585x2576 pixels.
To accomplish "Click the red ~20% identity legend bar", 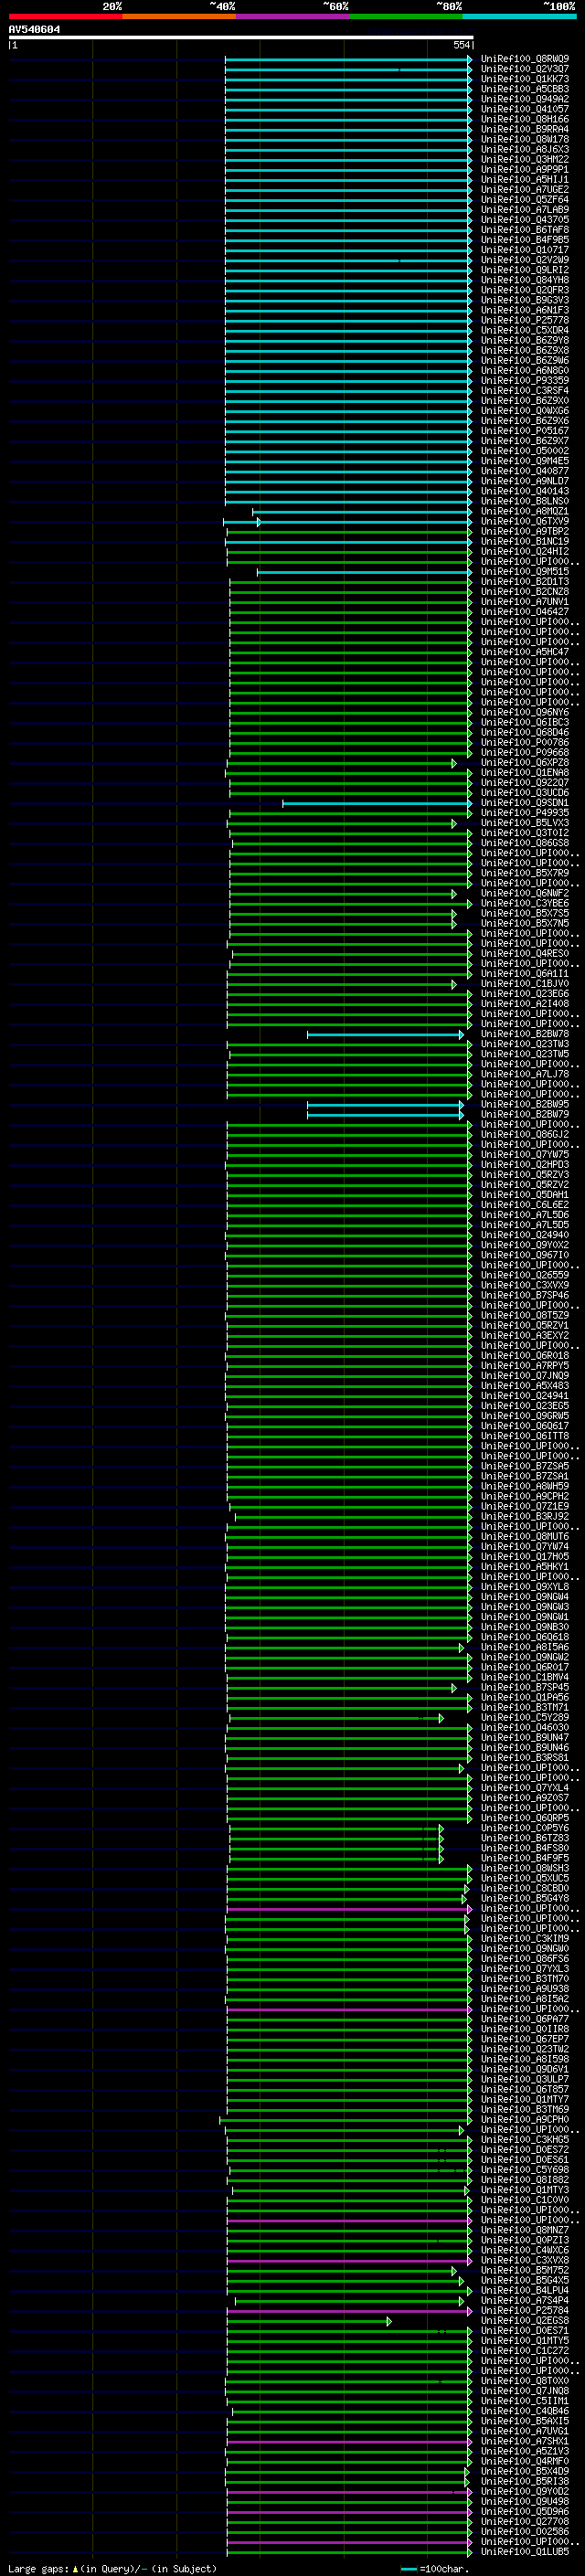I will pyautogui.click(x=66, y=16).
